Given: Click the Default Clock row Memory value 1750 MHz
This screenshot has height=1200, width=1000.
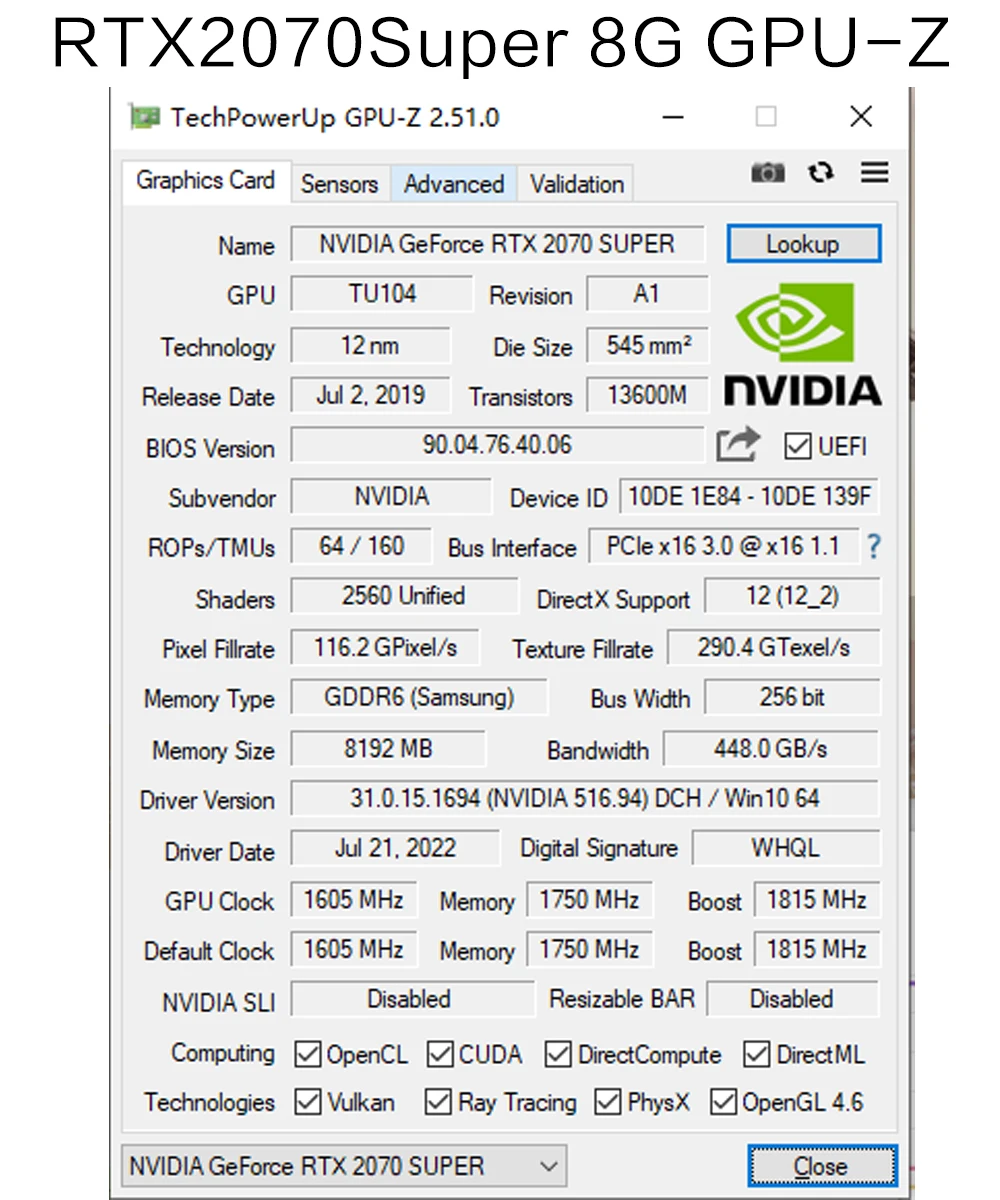Looking at the screenshot, I should 589,949.
